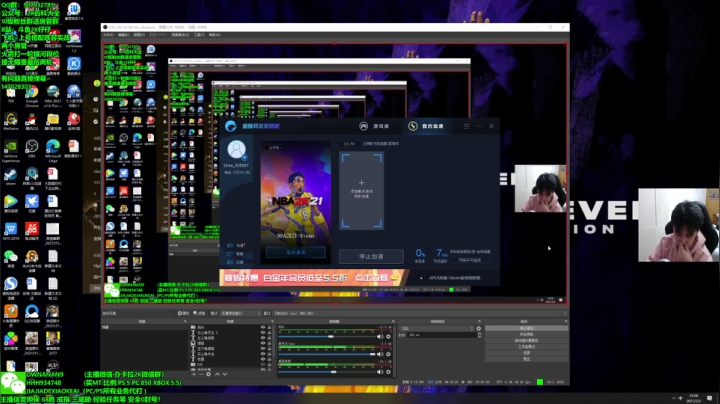720x404 pixels.
Task: Open server region dropdown on NBA2K21 card
Action: tap(276, 147)
